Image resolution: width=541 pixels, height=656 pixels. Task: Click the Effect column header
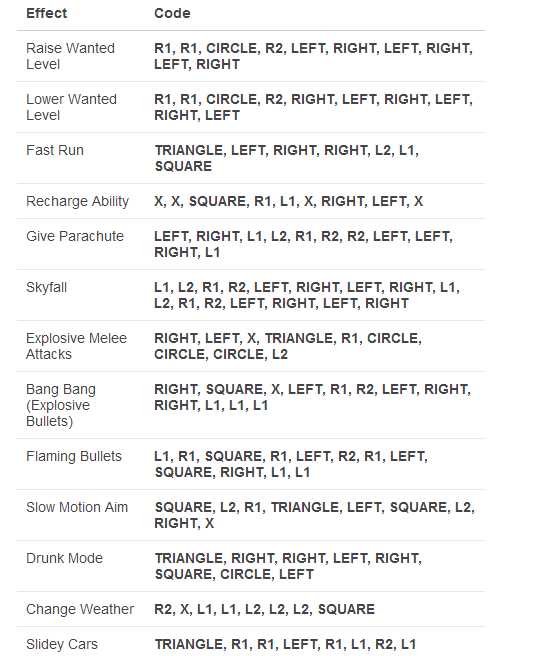[46, 13]
